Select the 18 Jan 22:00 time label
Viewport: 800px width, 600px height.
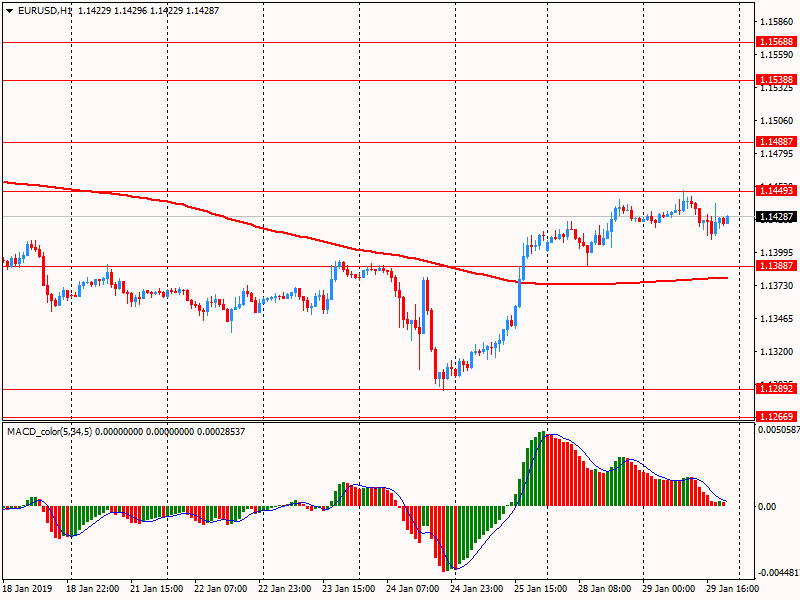93,590
